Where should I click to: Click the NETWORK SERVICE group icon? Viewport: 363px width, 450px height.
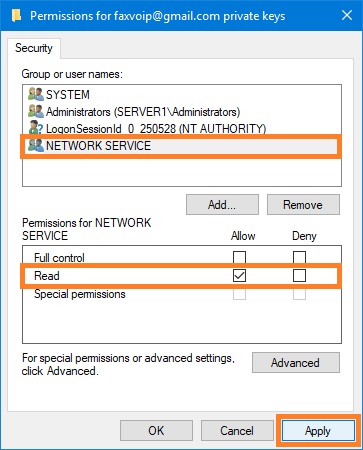(x=36, y=145)
